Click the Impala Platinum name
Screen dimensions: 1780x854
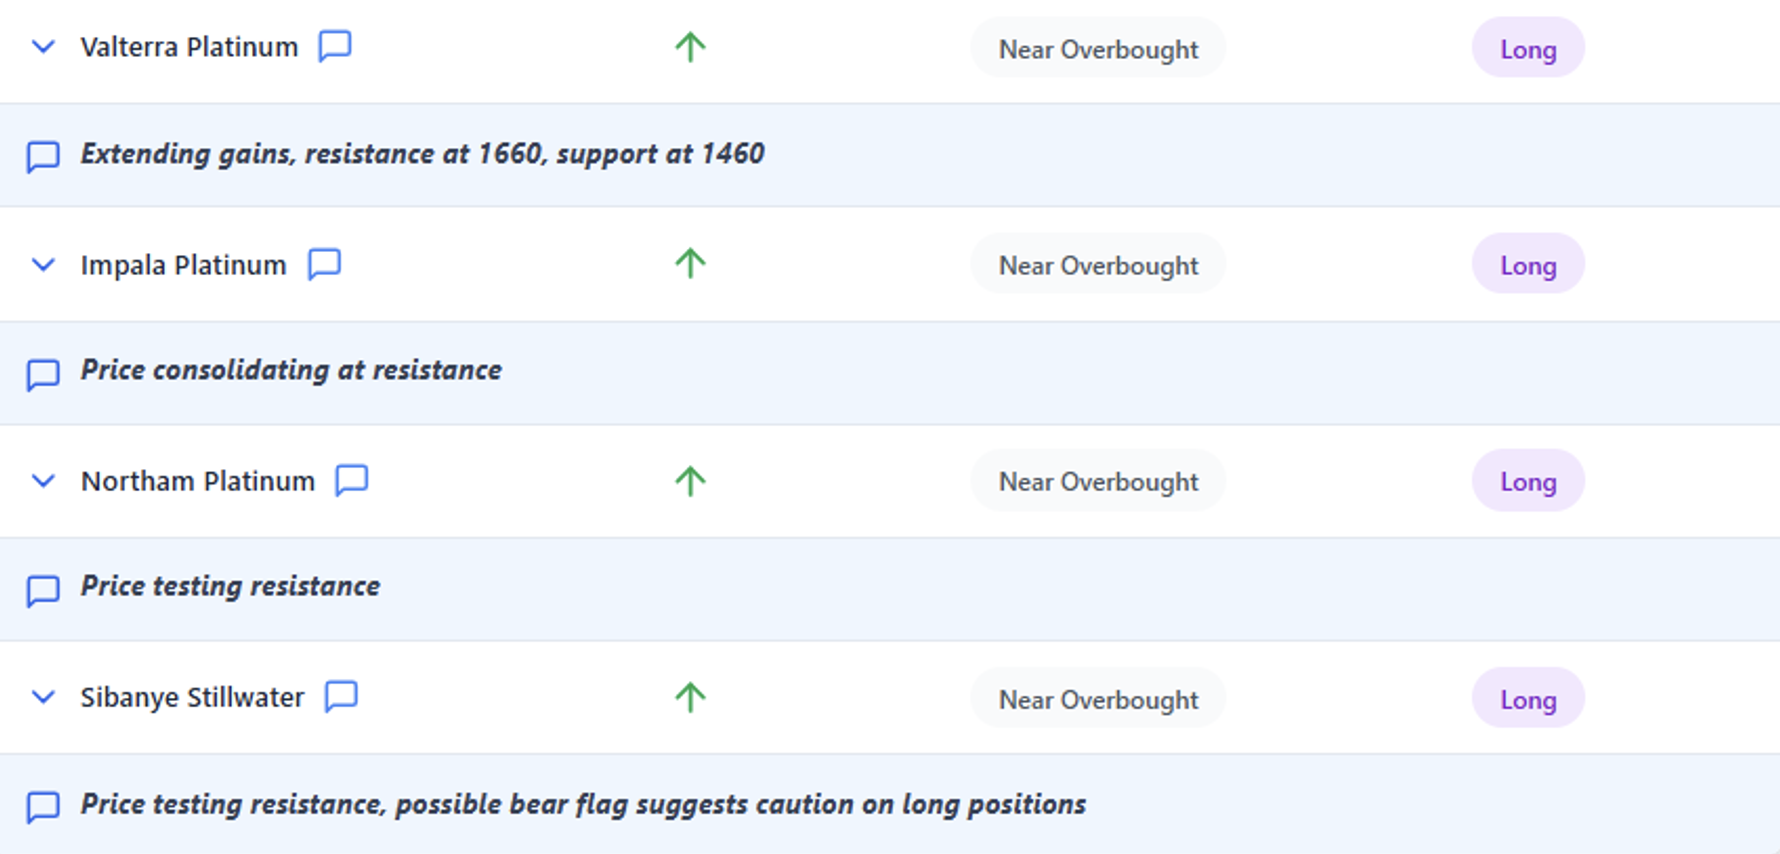tap(183, 265)
